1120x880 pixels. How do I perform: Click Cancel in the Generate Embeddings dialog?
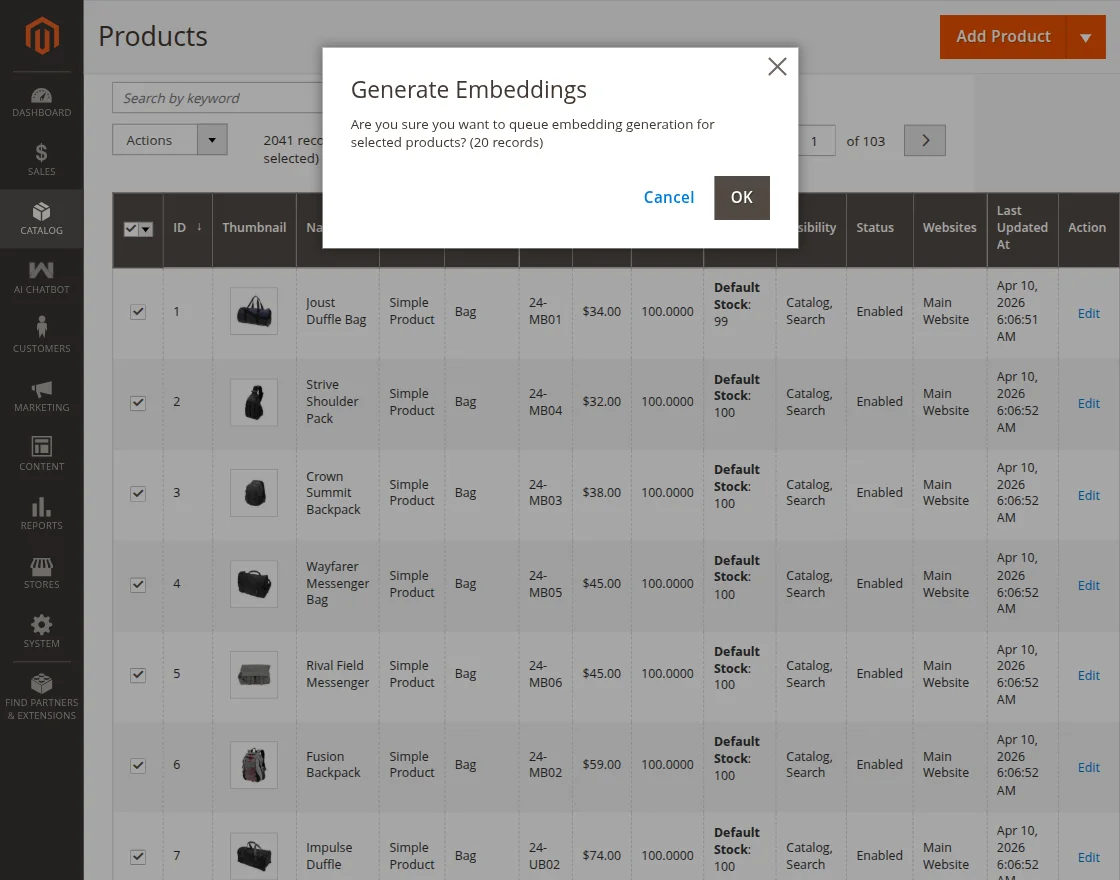(x=668, y=197)
